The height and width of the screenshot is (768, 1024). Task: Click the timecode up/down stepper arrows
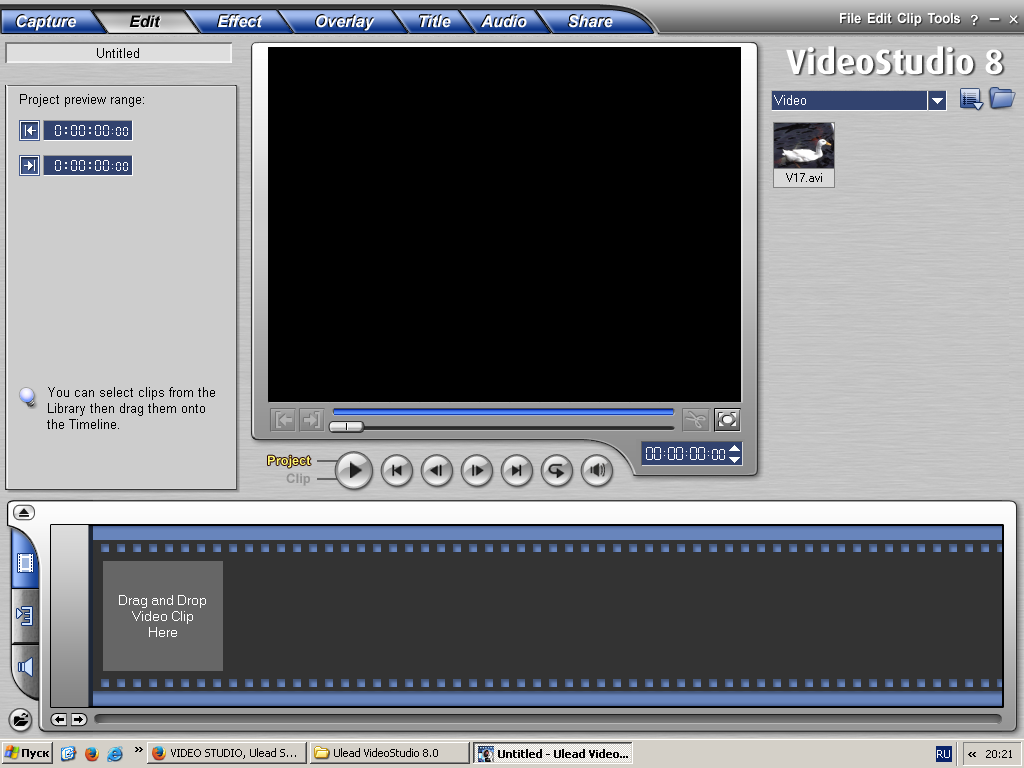click(x=735, y=454)
